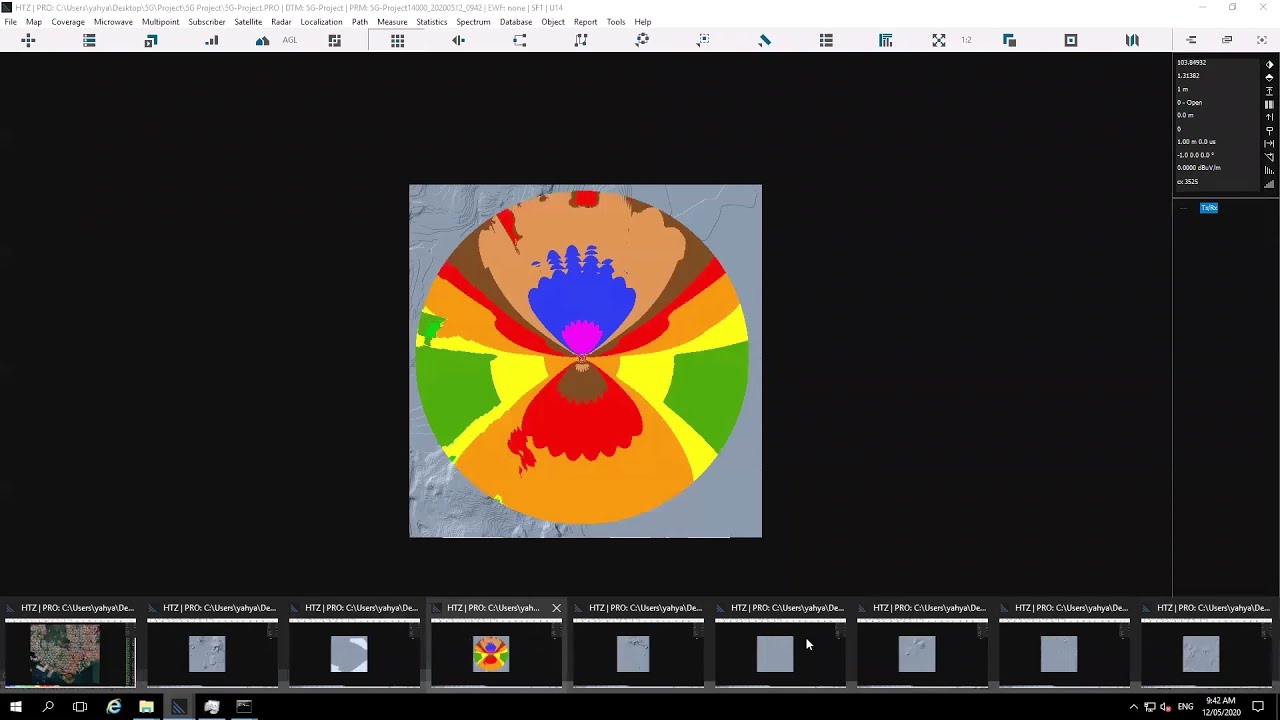
Task: Click the rotating circle arrows toolbar icon
Action: [642, 40]
